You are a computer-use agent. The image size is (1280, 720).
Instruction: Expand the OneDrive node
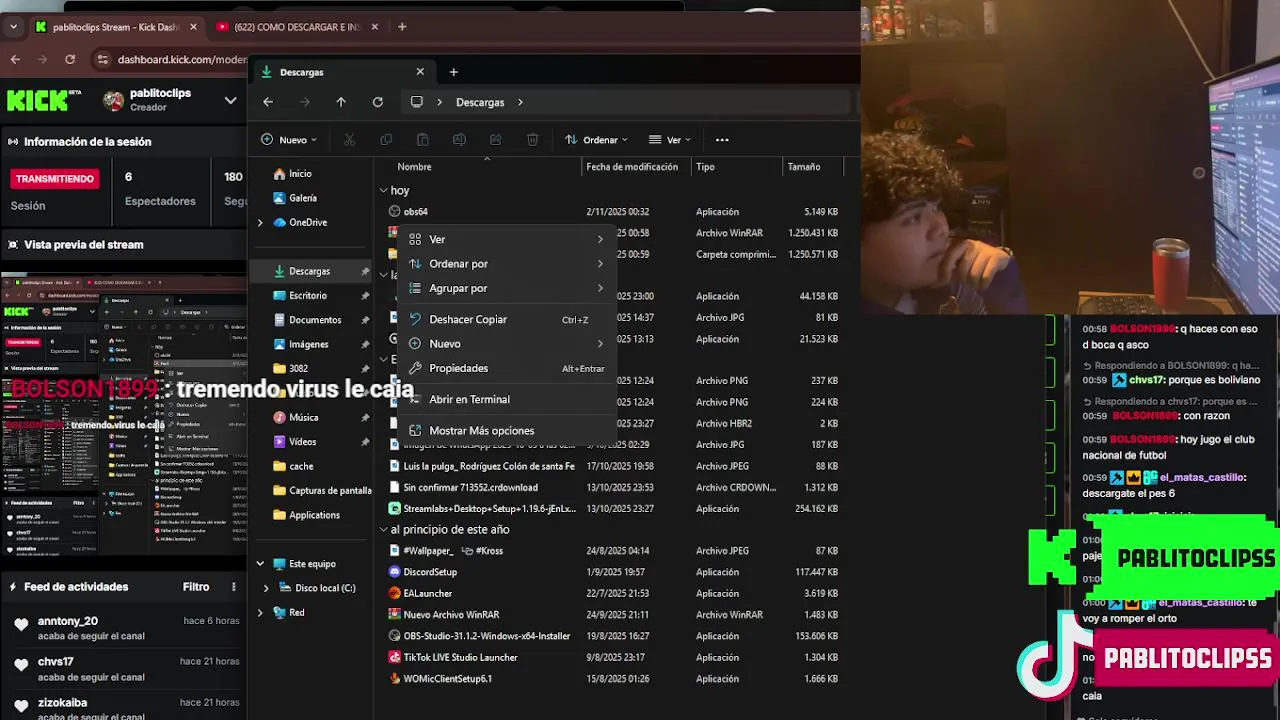click(260, 222)
